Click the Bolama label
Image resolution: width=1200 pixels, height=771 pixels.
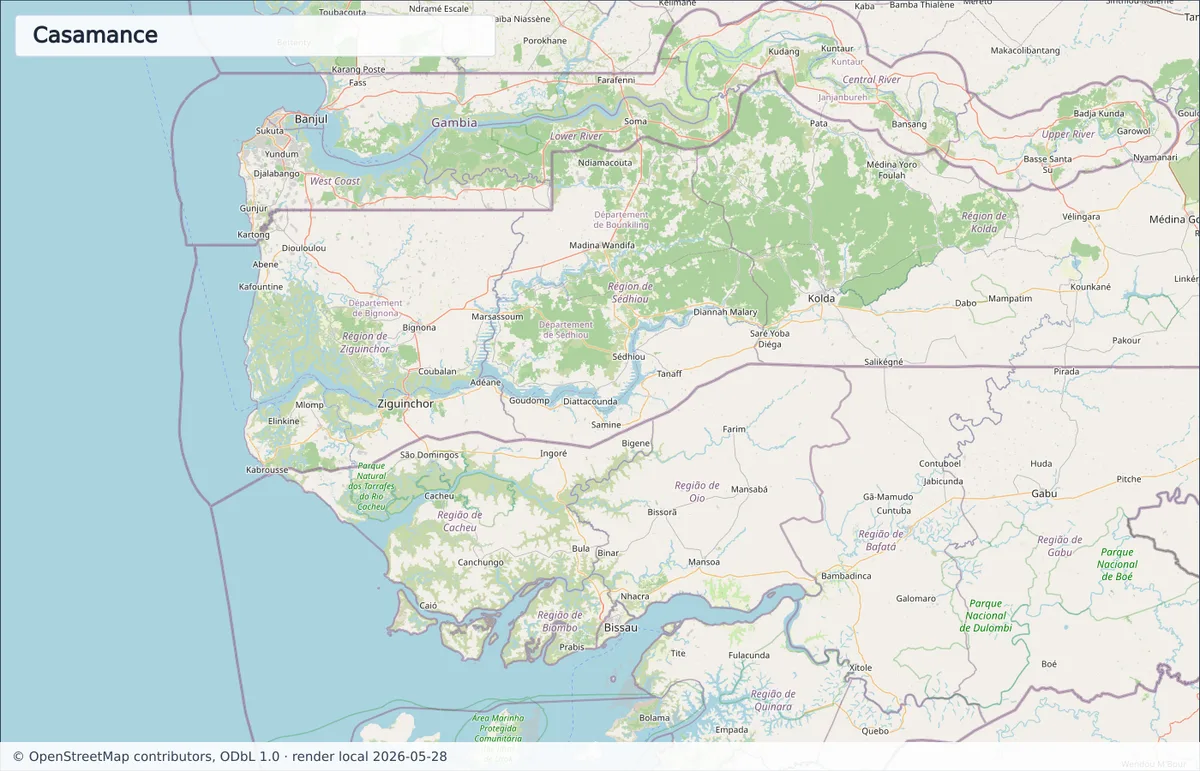tap(655, 717)
